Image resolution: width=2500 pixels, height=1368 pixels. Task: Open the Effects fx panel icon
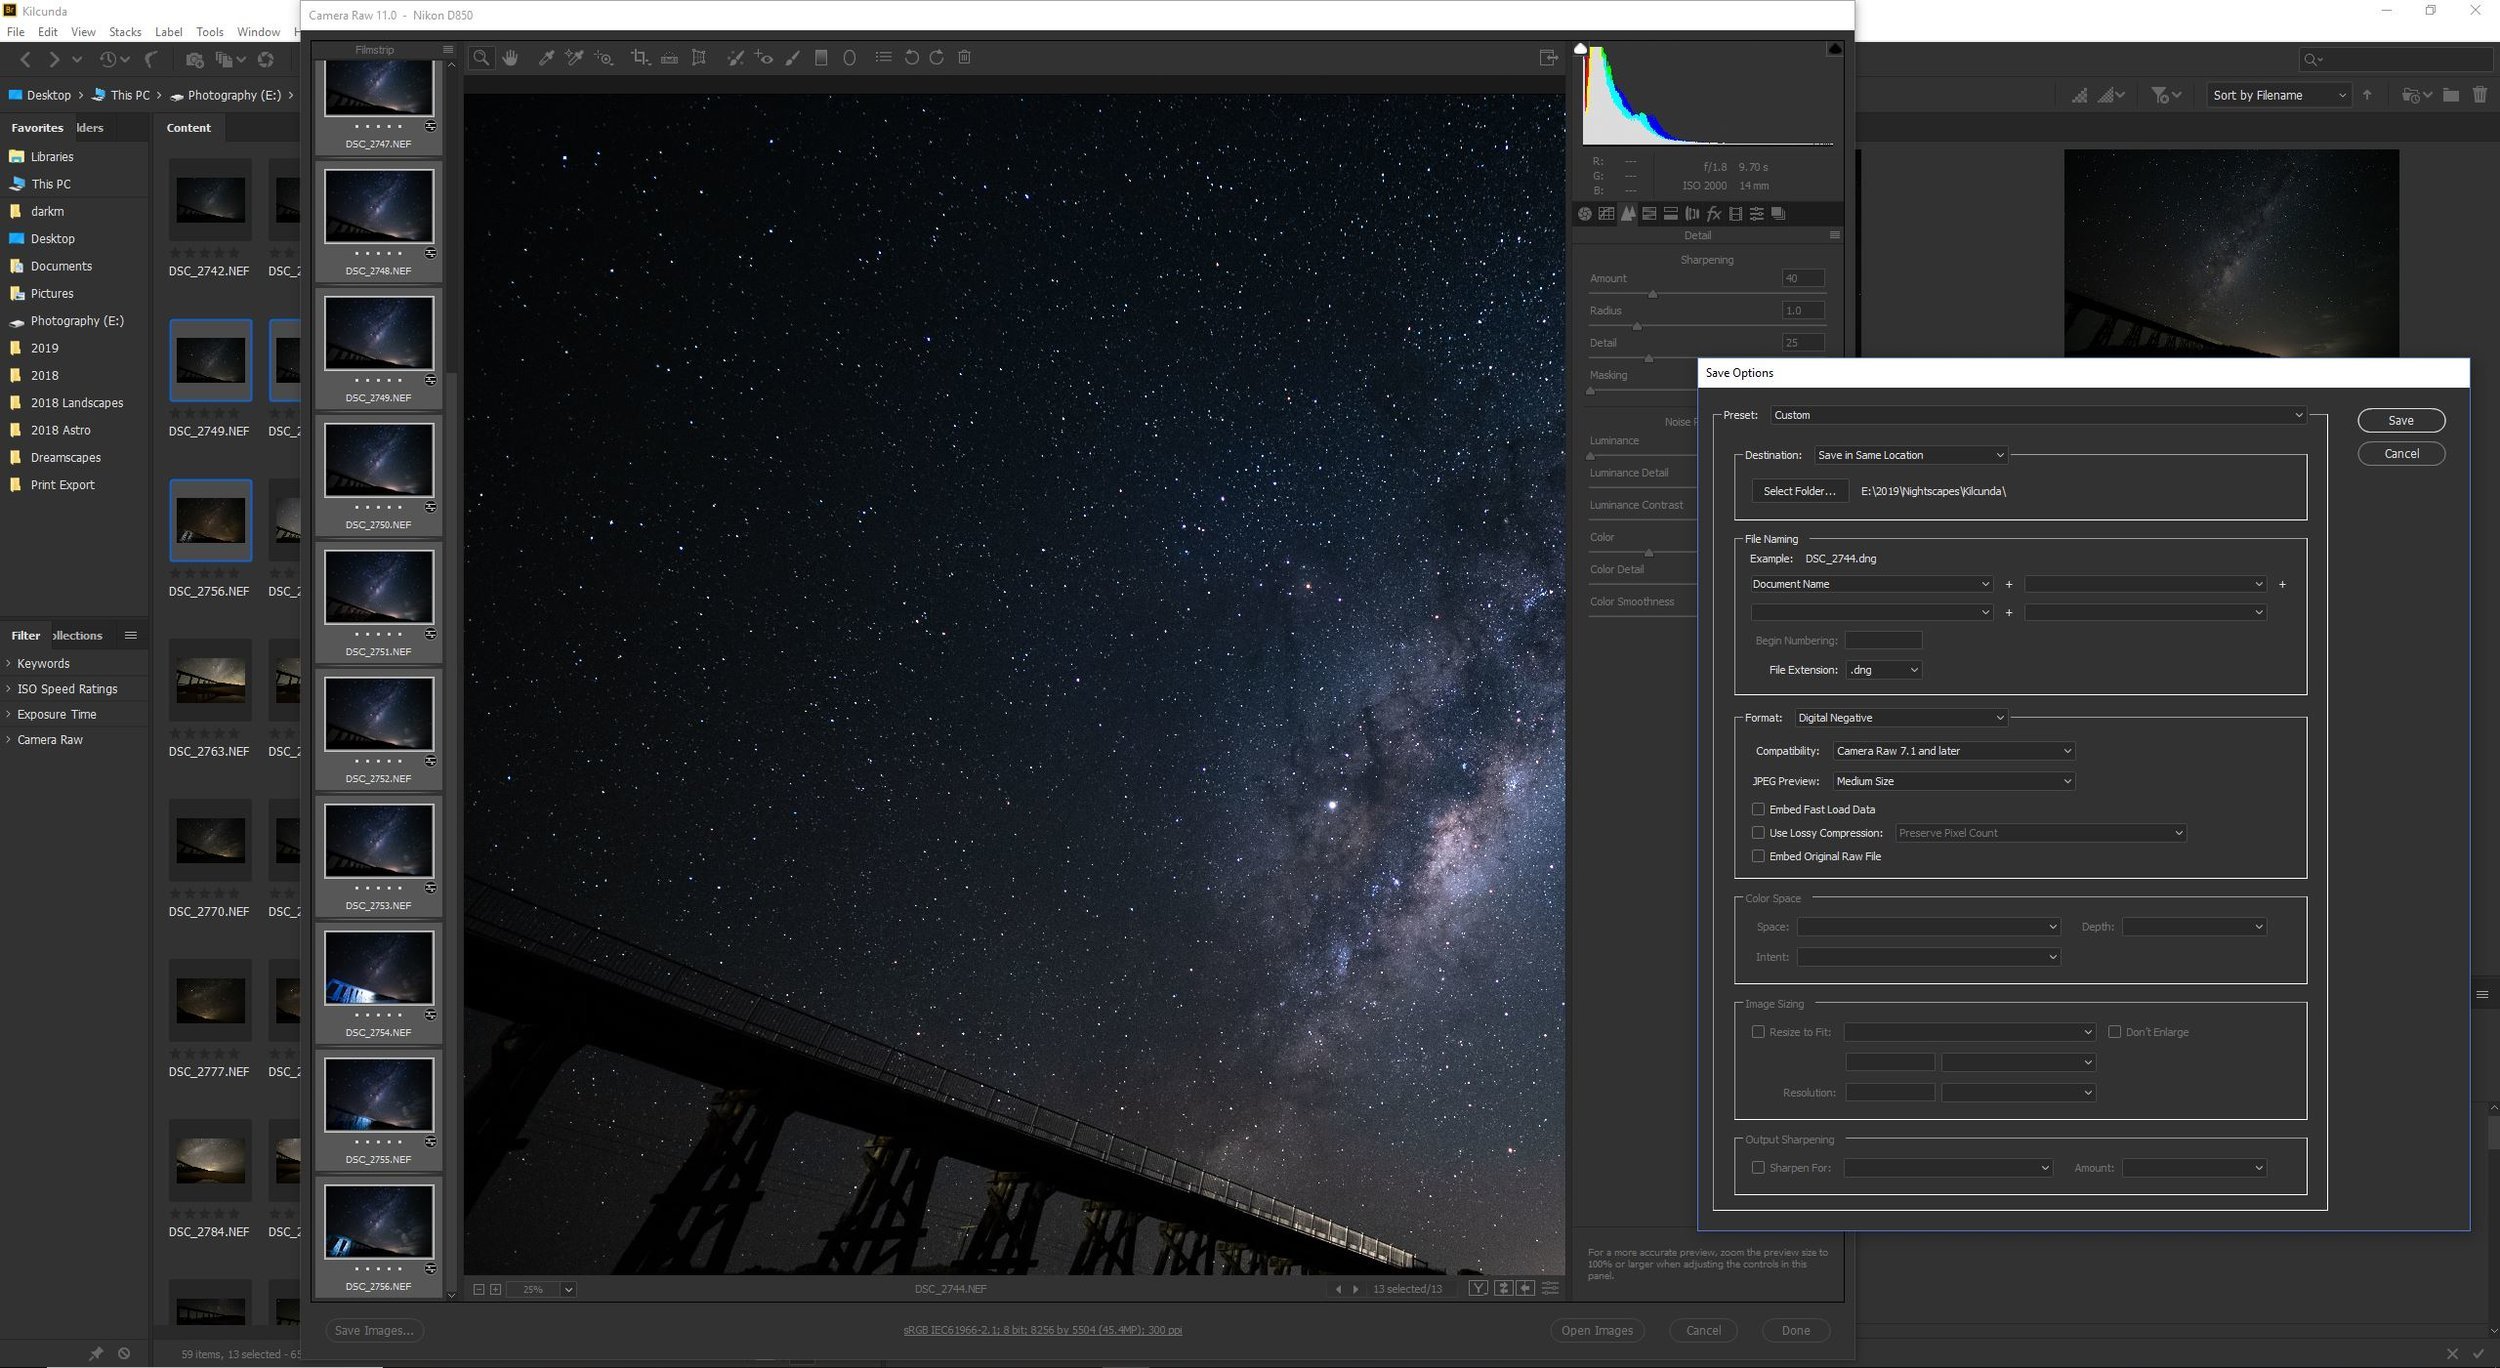point(1714,213)
